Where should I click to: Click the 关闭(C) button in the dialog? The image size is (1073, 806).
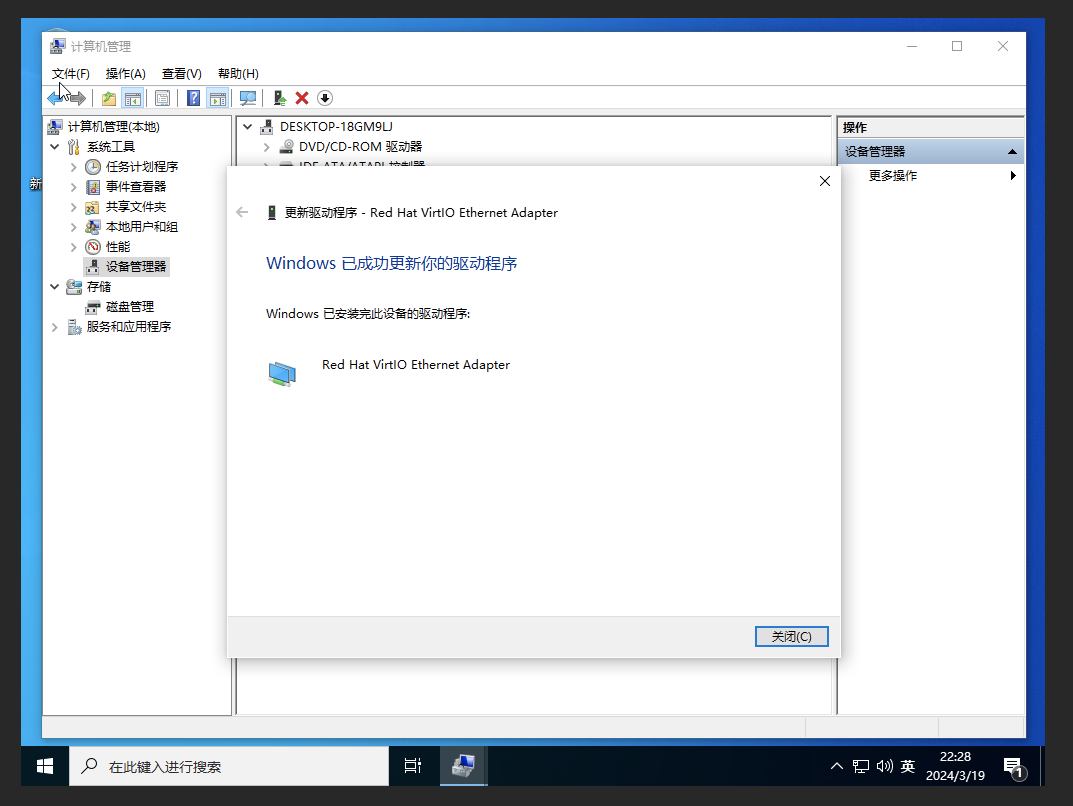point(791,636)
